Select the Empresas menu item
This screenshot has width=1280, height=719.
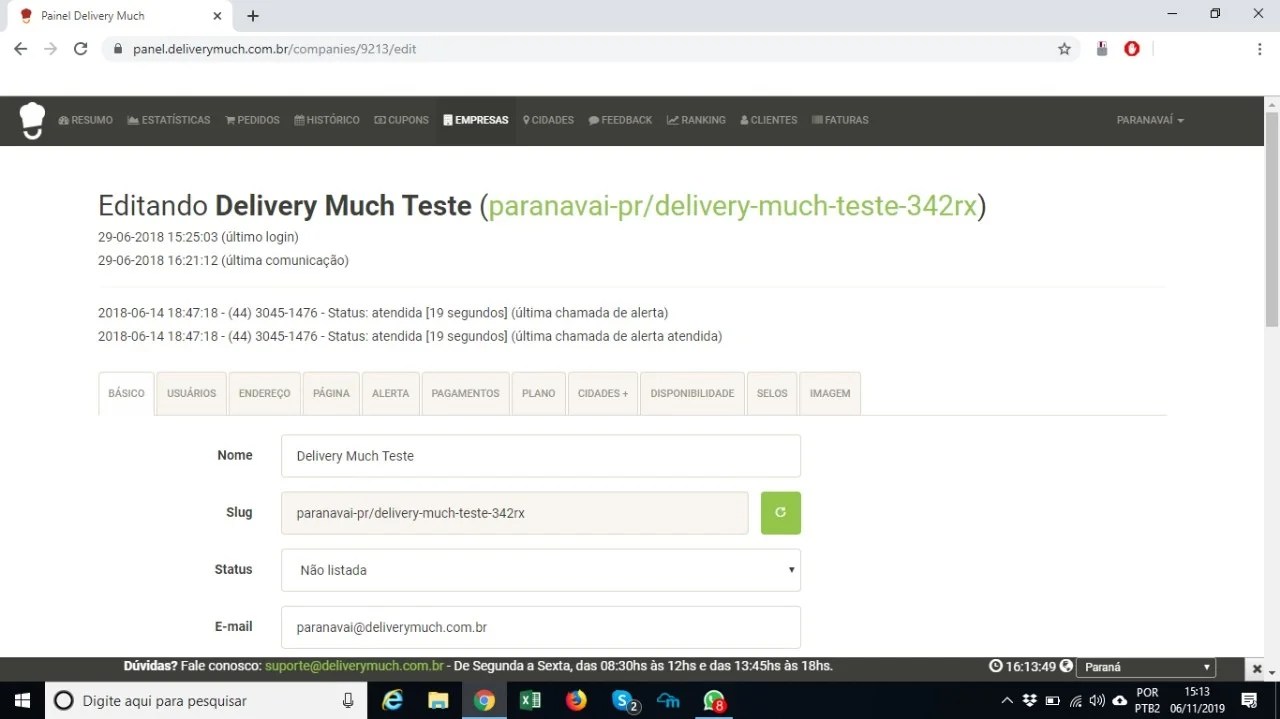coord(476,120)
